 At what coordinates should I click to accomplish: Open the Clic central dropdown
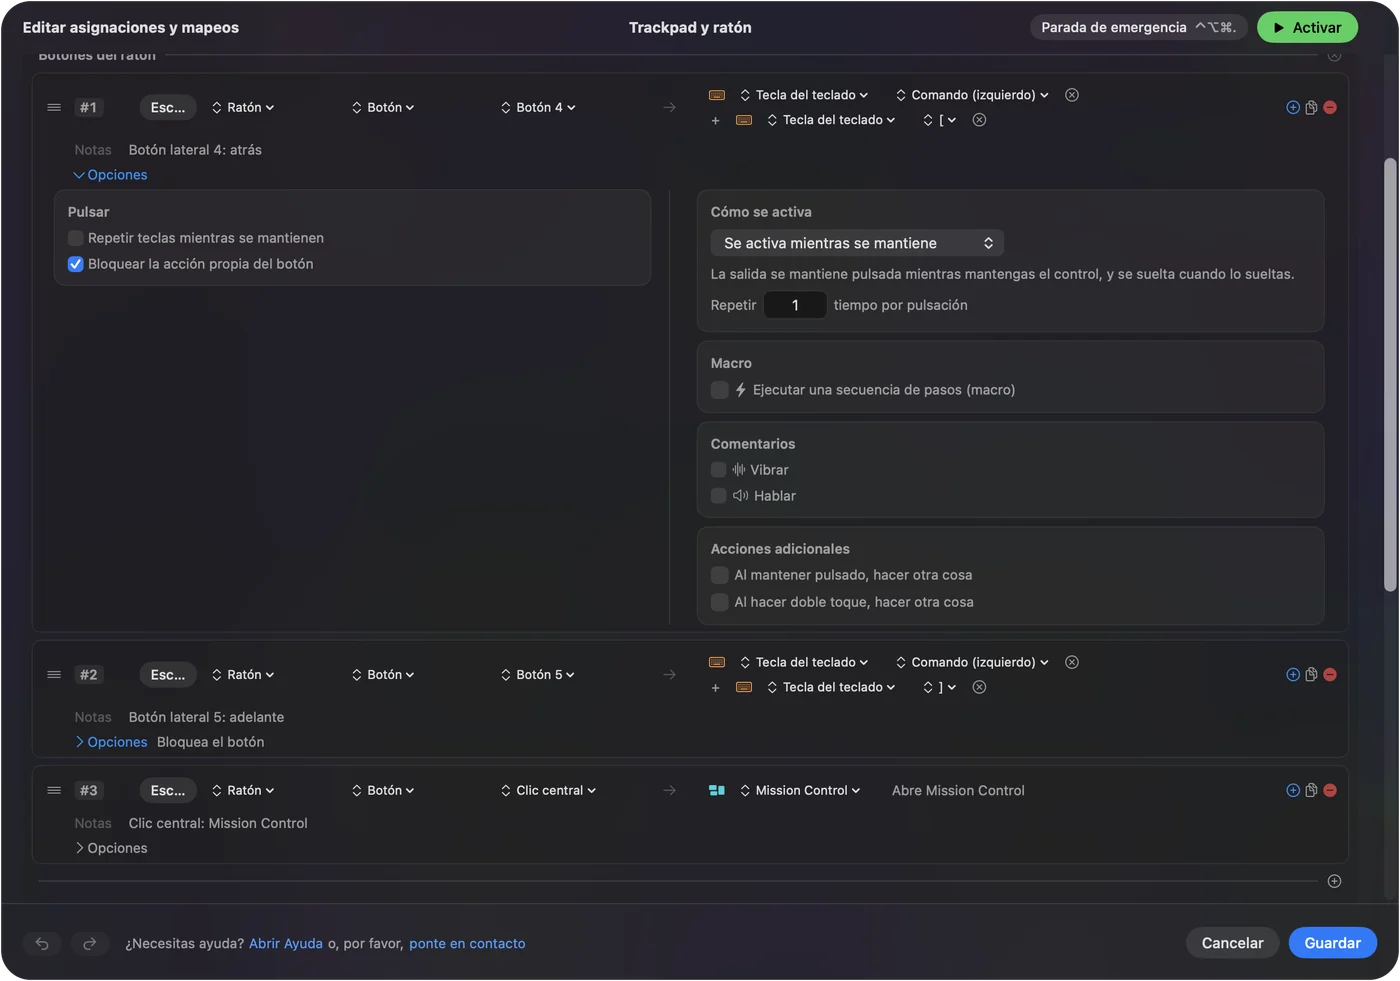tap(548, 790)
